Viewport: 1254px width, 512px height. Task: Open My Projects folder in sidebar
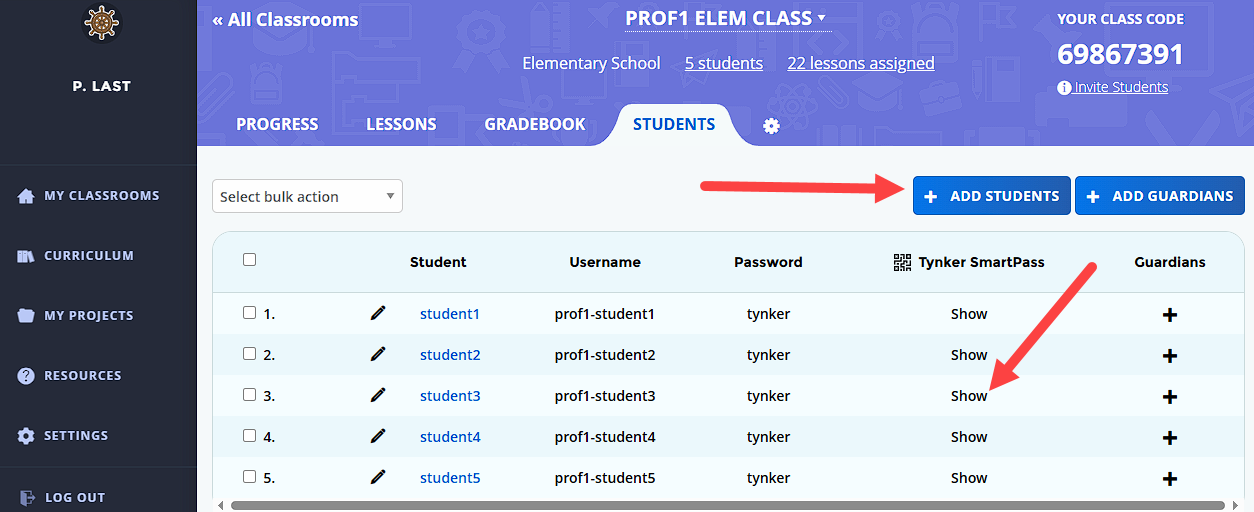click(88, 316)
